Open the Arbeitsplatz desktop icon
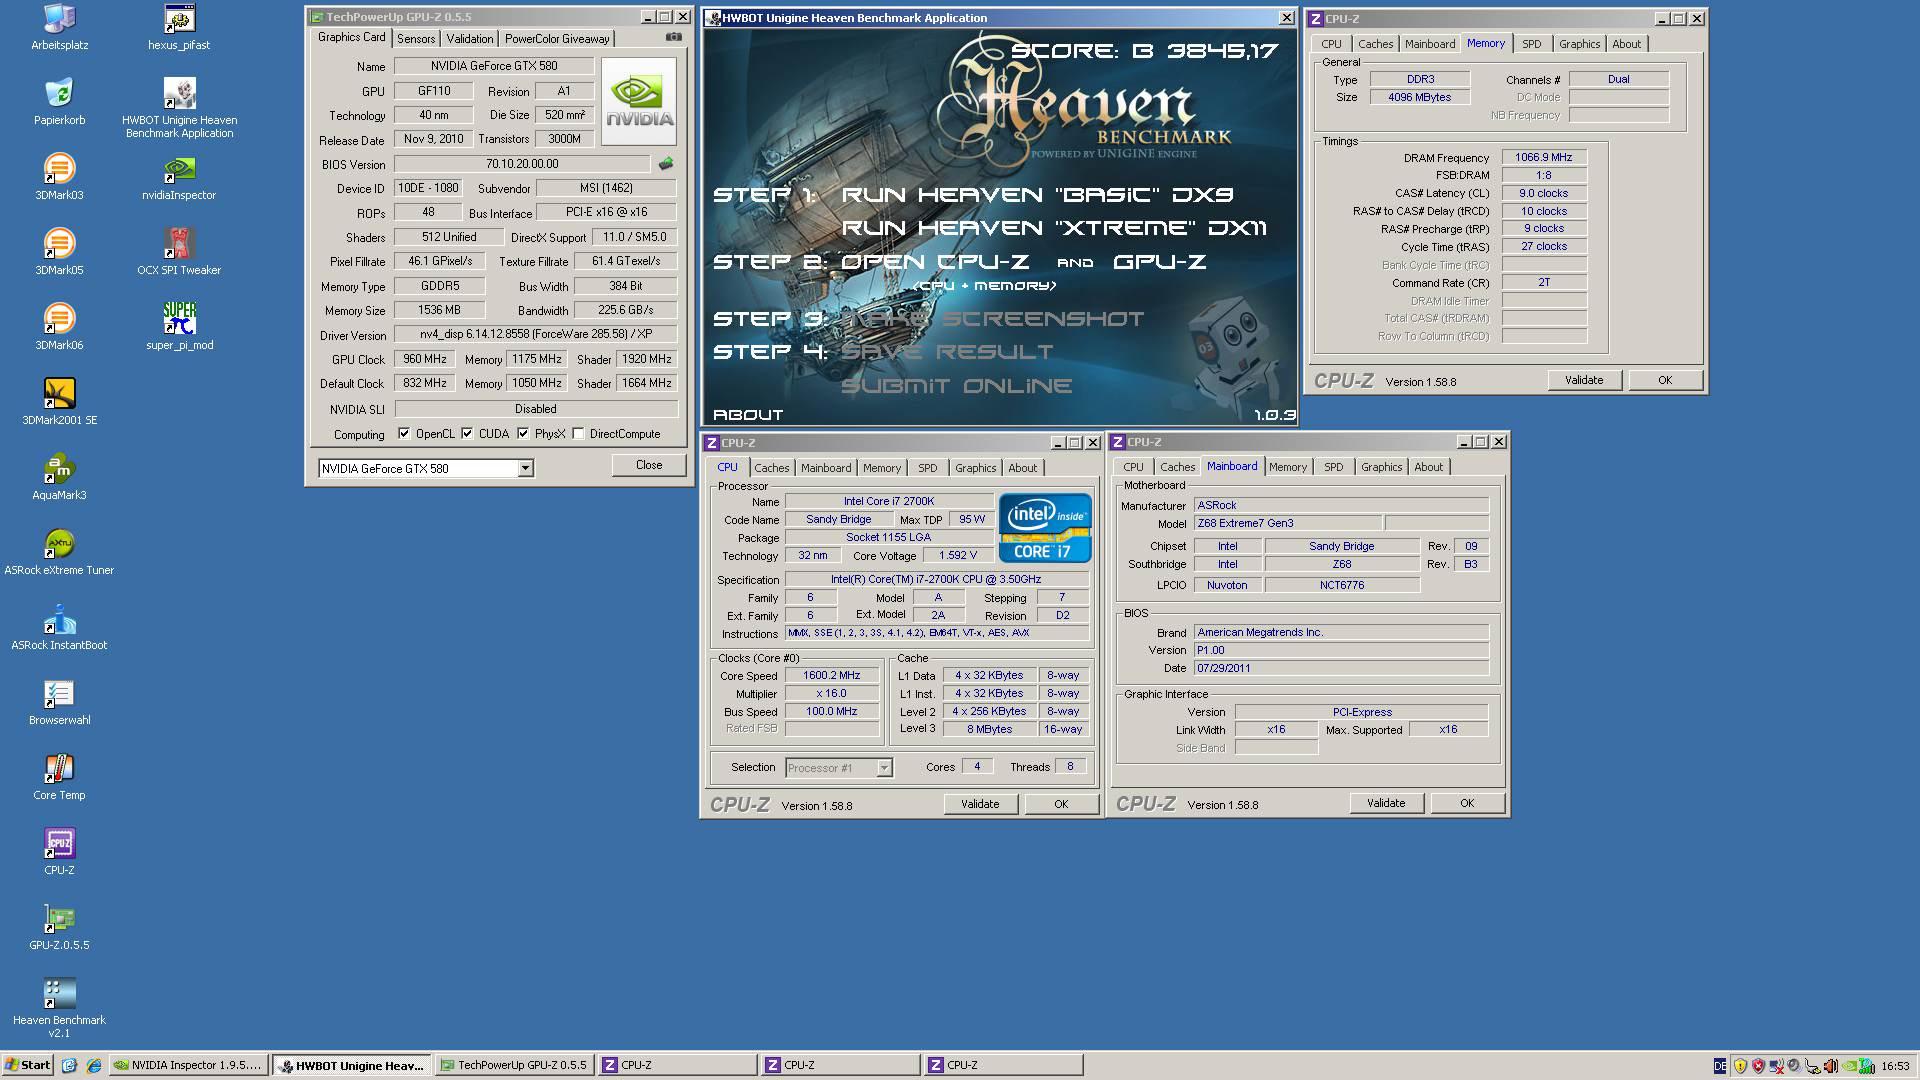1920x1080 pixels. [x=59, y=27]
